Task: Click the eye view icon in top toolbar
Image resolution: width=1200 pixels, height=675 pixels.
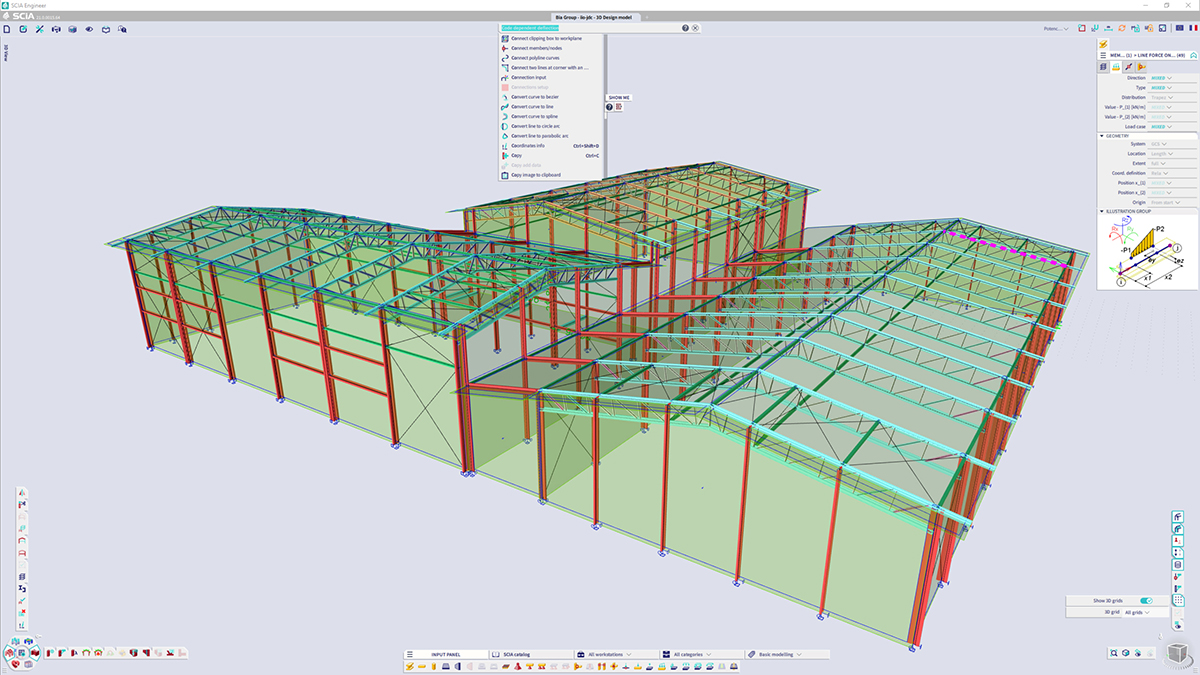Action: tap(89, 29)
